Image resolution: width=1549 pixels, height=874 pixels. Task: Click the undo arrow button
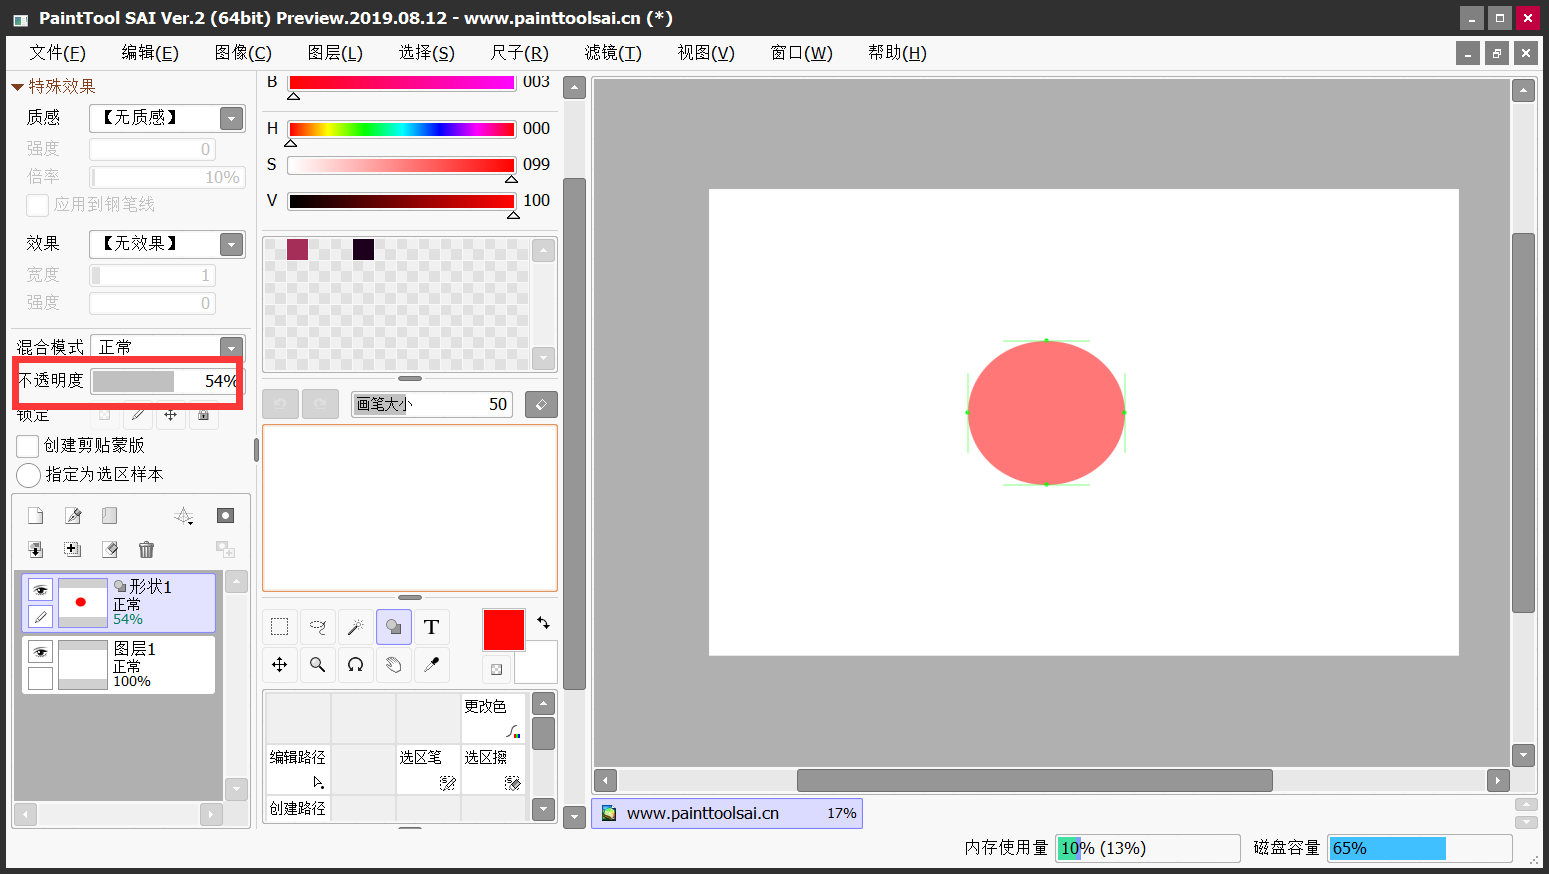point(280,404)
